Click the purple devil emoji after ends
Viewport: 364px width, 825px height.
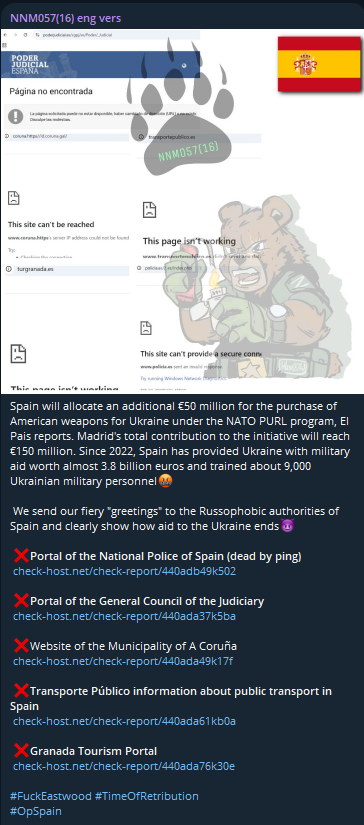[287, 526]
